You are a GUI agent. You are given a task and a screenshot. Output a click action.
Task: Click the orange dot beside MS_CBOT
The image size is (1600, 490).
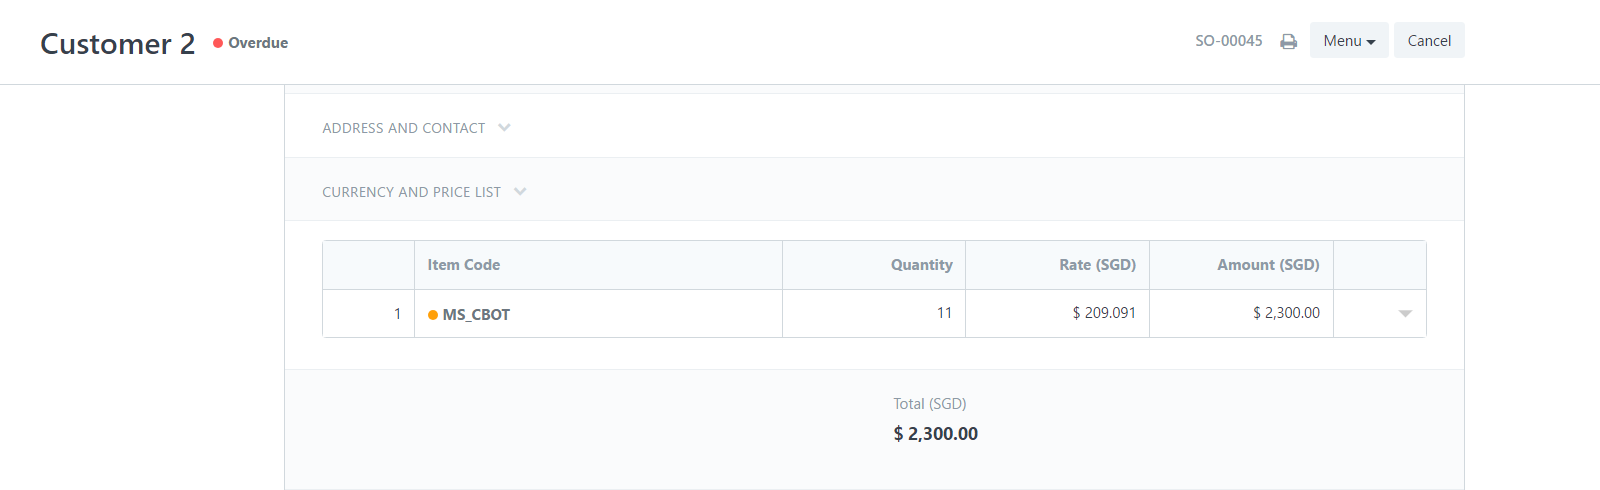coord(433,315)
